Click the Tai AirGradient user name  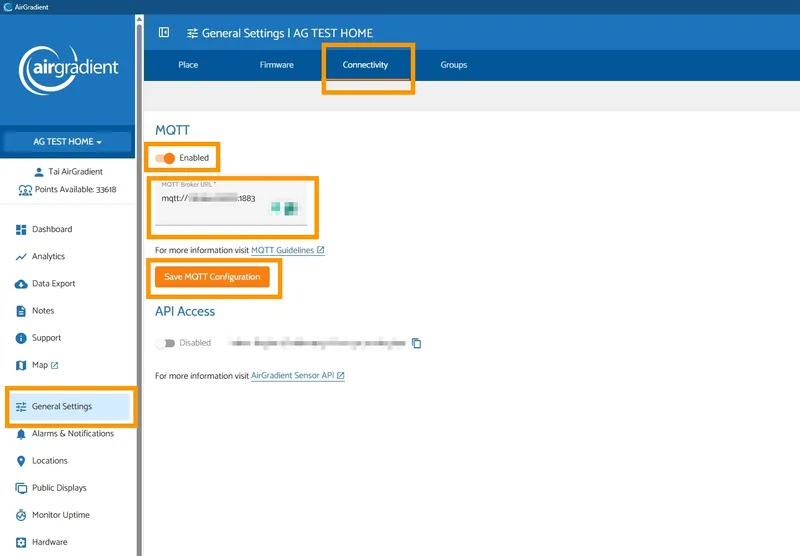pos(76,172)
